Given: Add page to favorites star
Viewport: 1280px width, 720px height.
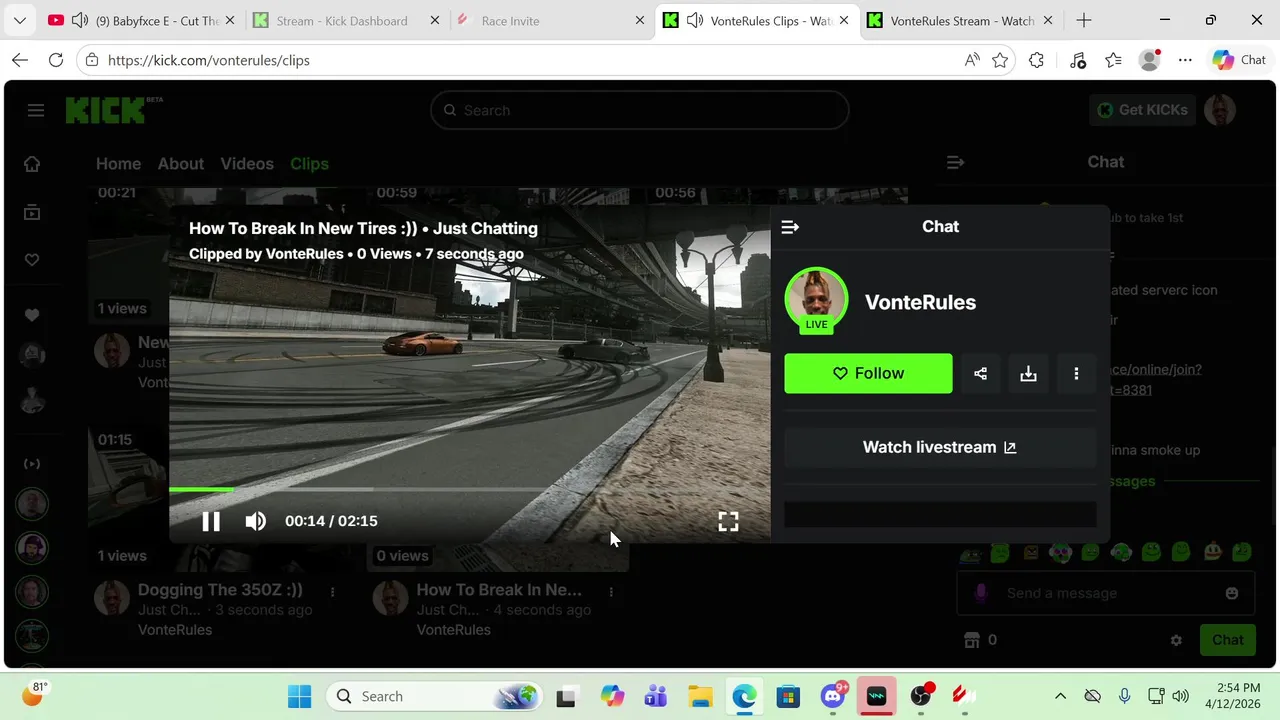Looking at the screenshot, I should [1000, 60].
